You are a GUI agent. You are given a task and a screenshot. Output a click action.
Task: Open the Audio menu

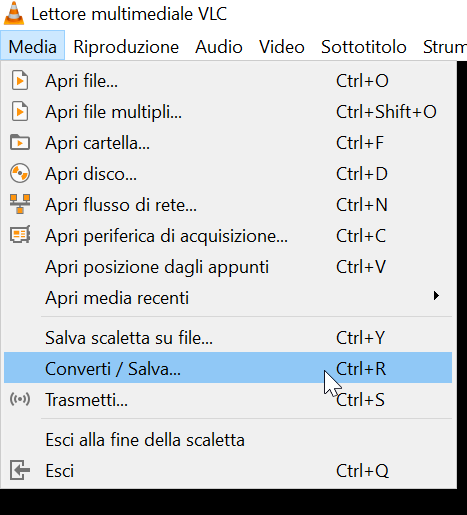(219, 46)
